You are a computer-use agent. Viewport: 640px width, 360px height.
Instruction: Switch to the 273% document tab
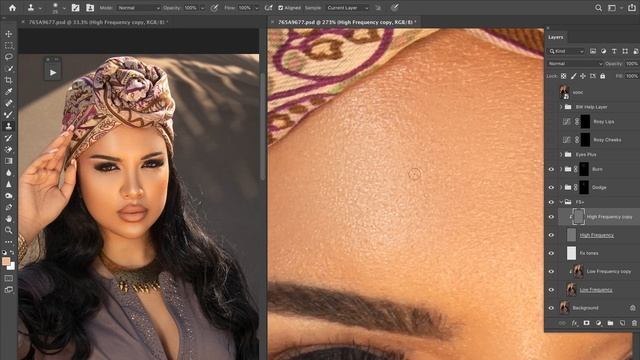tap(347, 22)
